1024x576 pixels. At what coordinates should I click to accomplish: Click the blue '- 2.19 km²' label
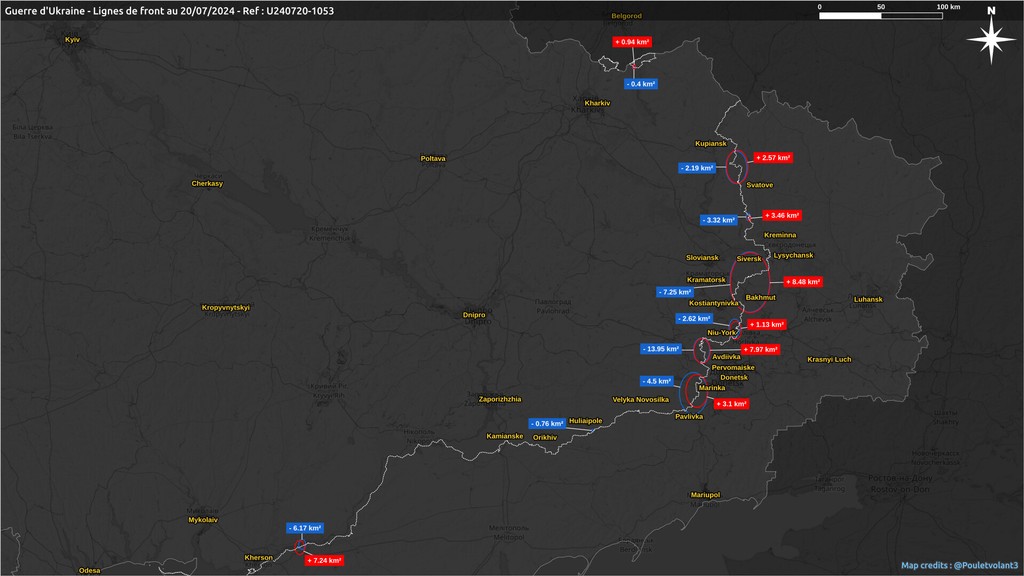pyautogui.click(x=697, y=168)
